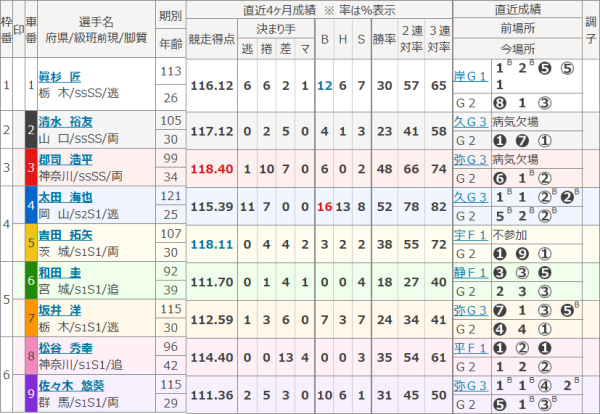Open 久G3 link in 清水 裕友 row
Viewport: 600px width, 414px height.
pyautogui.click(x=470, y=122)
